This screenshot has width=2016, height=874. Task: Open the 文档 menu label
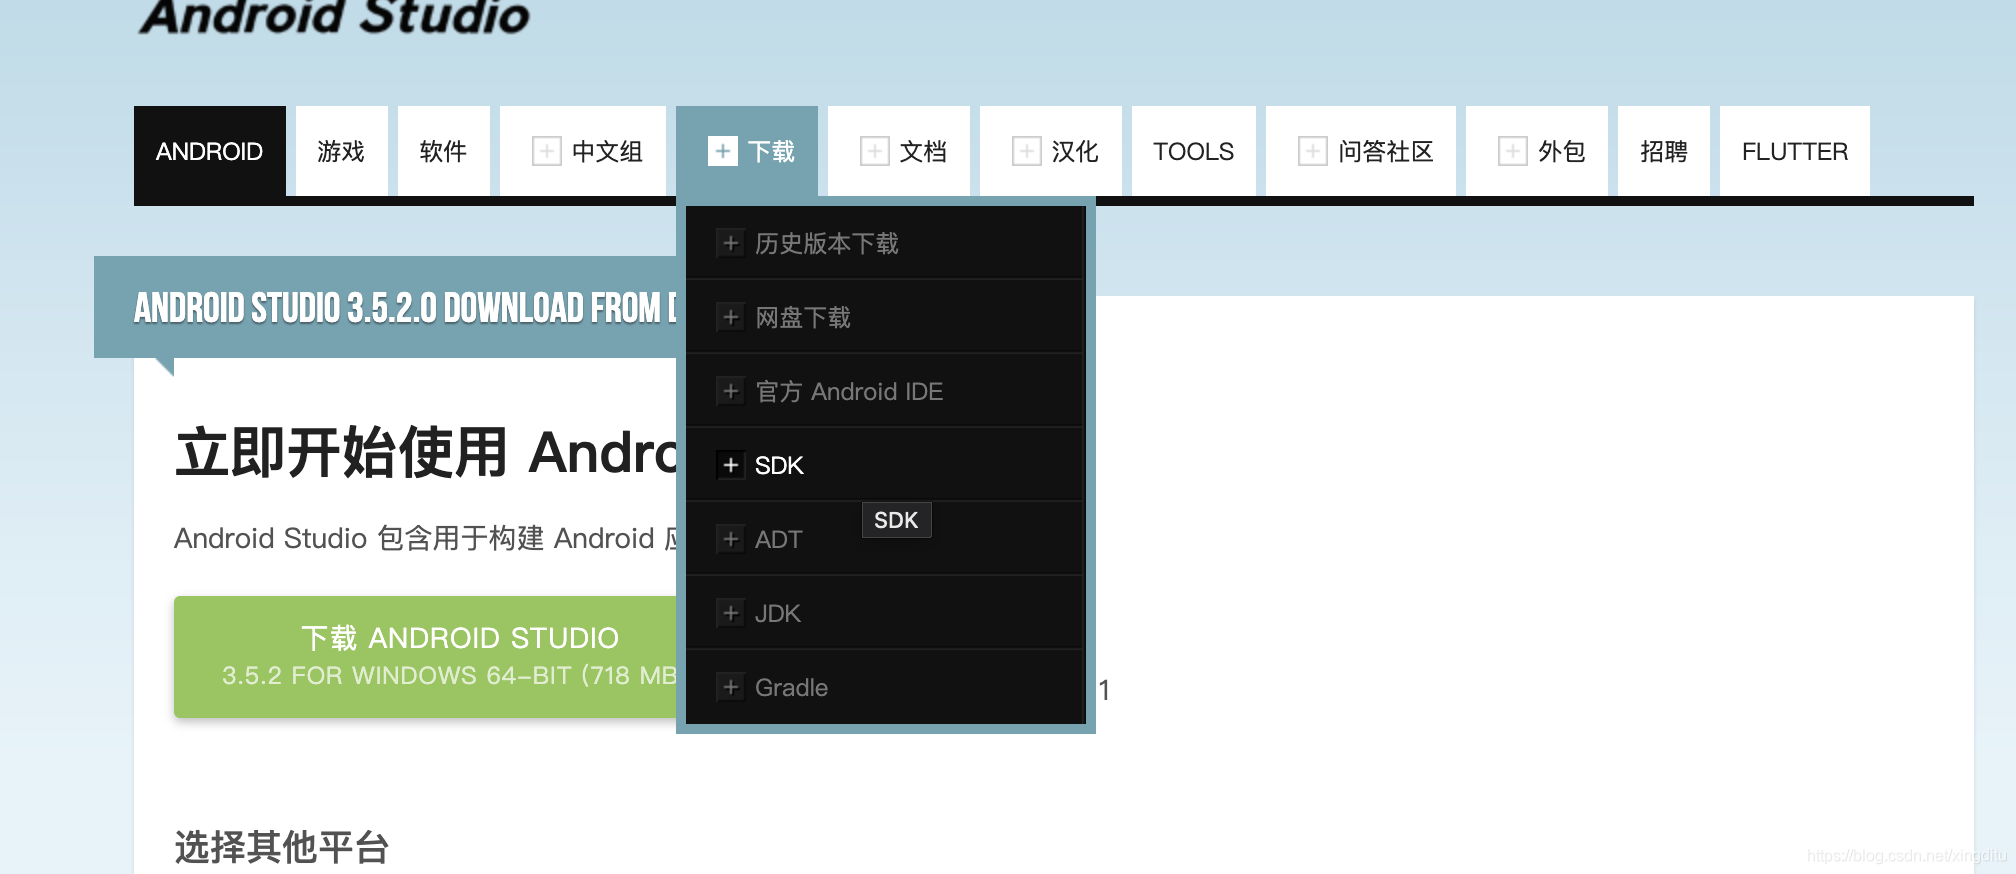point(923,151)
